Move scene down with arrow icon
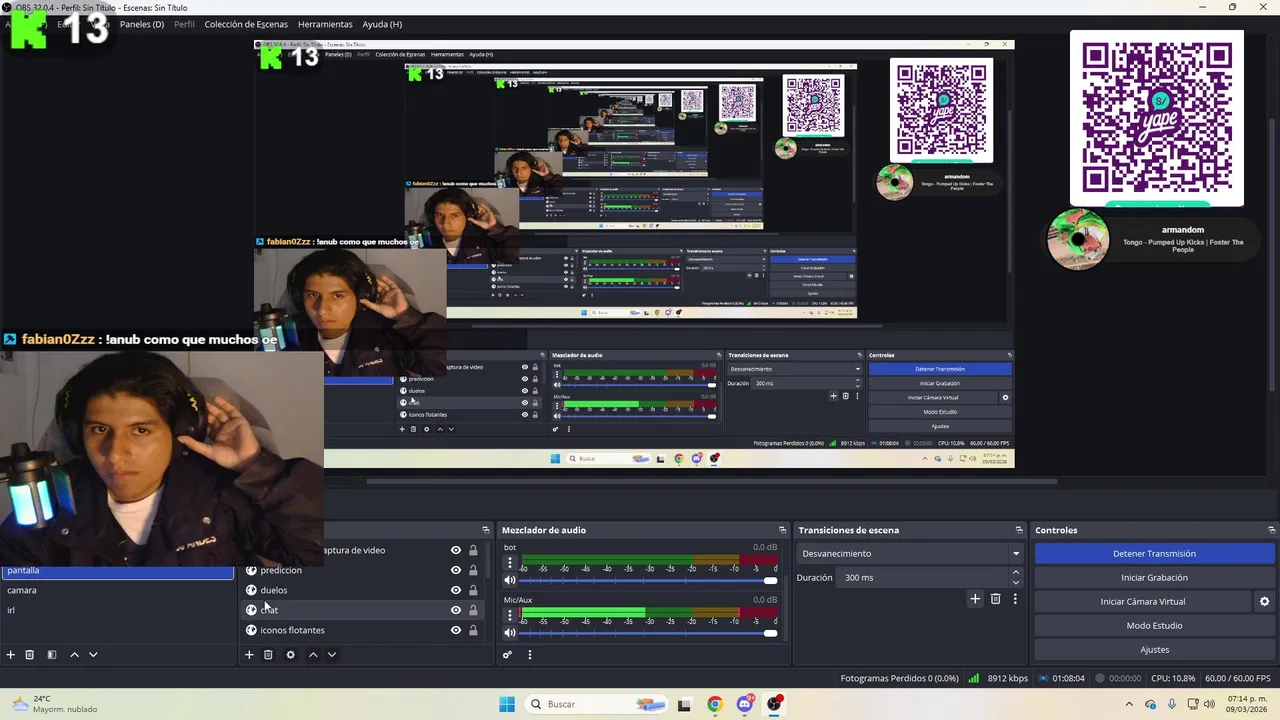Image resolution: width=1280 pixels, height=720 pixels. pyautogui.click(x=93, y=655)
